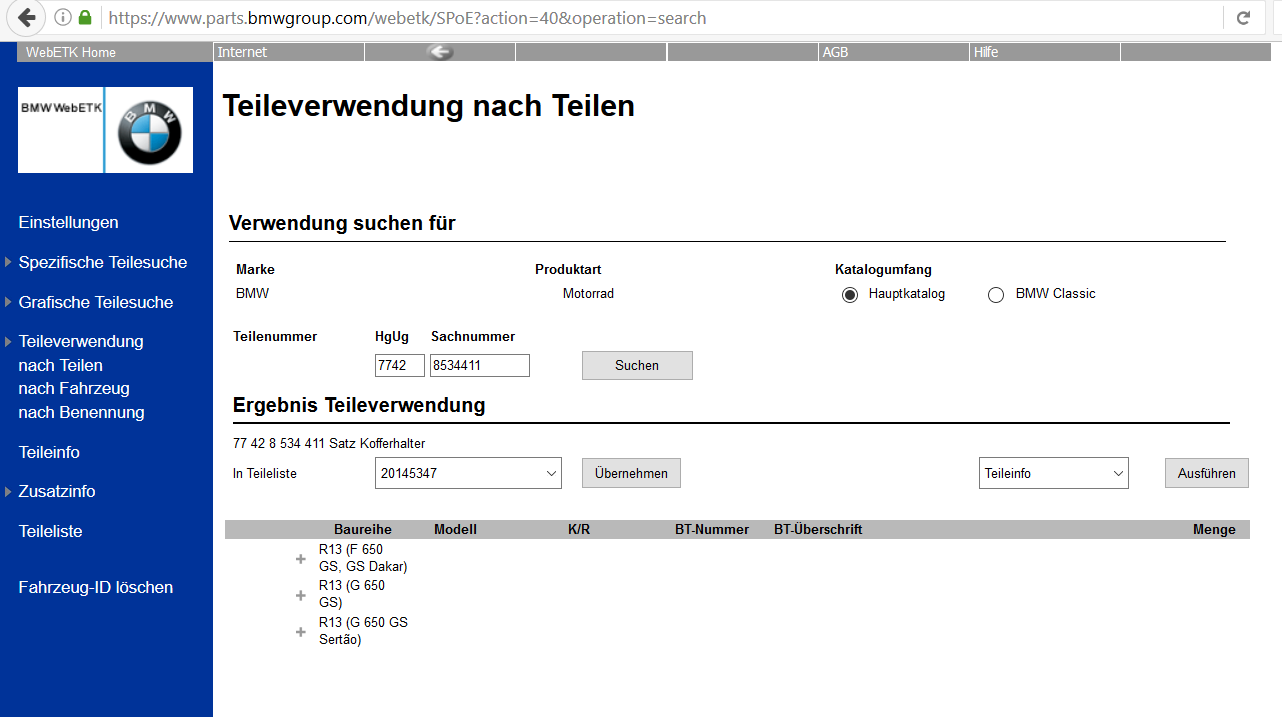The width and height of the screenshot is (1282, 717).
Task: Expand the R13 (G 650 GS Sertão) row
Action: [x=300, y=632]
